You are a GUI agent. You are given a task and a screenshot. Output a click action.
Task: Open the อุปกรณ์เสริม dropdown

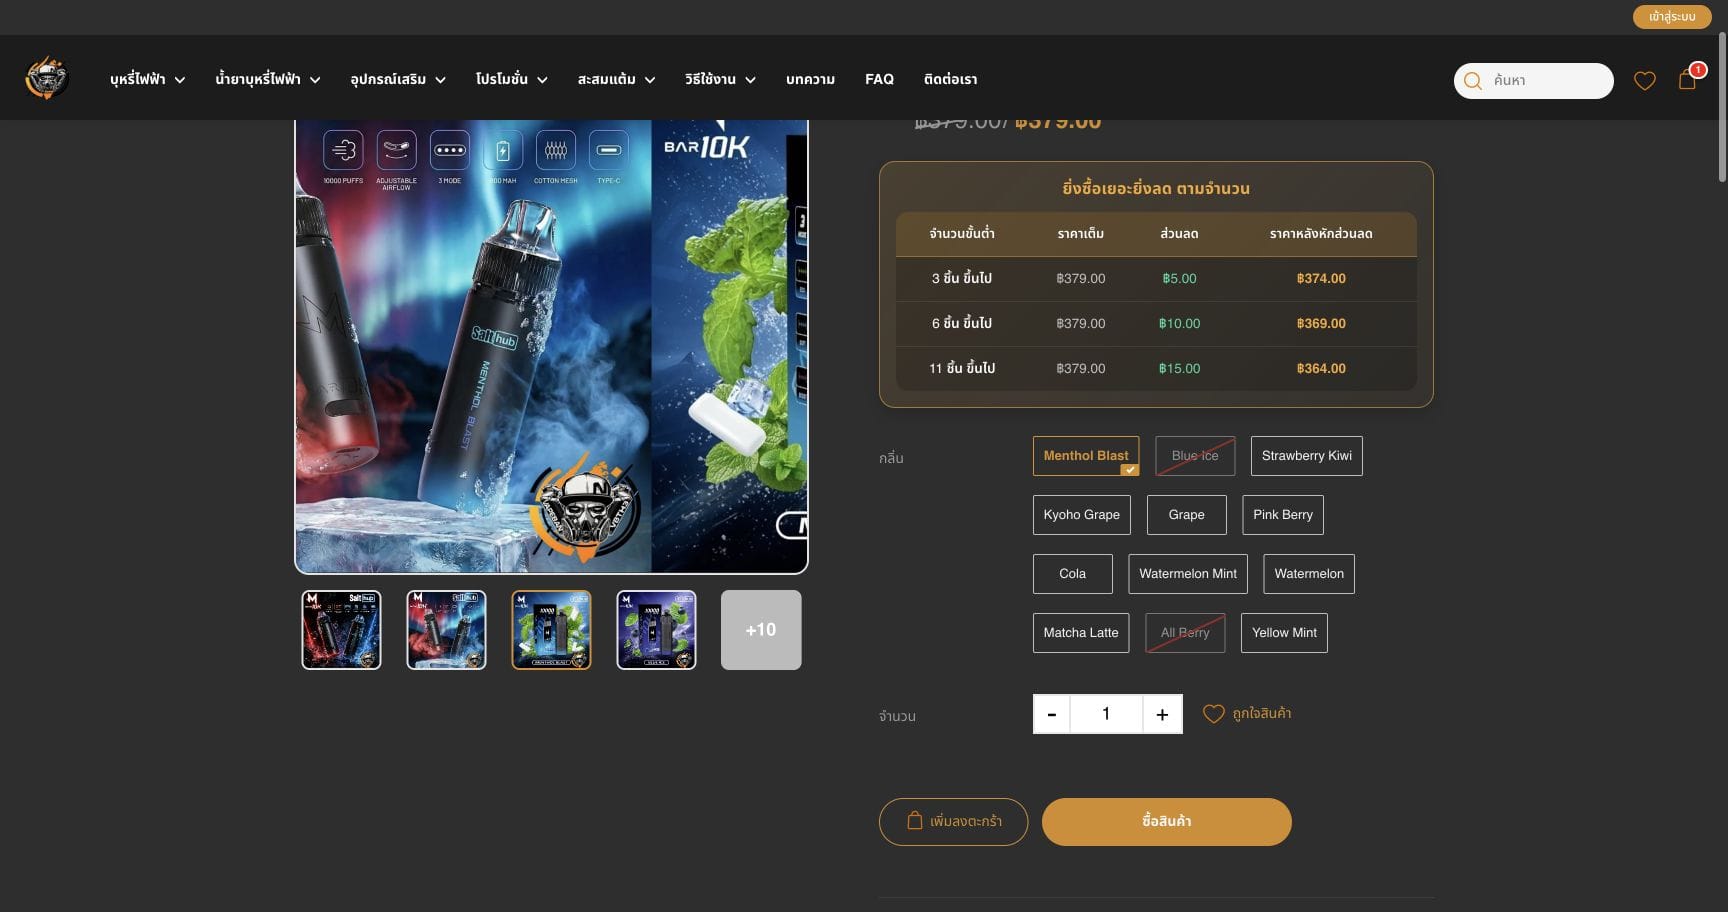(x=398, y=79)
